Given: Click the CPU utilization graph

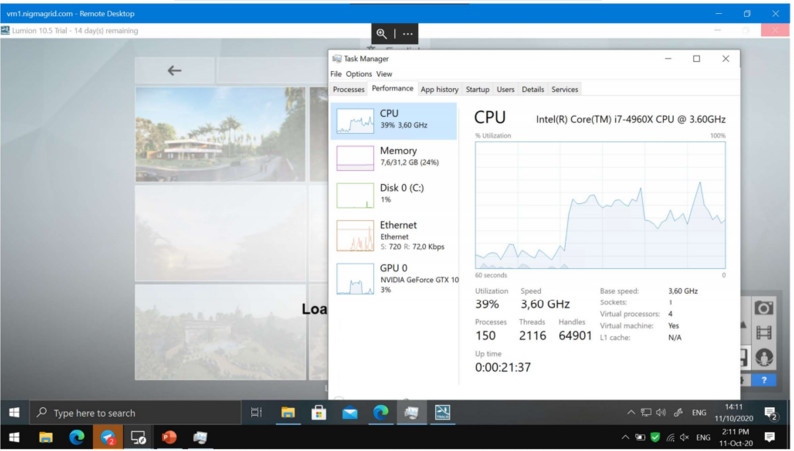Looking at the screenshot, I should [x=603, y=206].
